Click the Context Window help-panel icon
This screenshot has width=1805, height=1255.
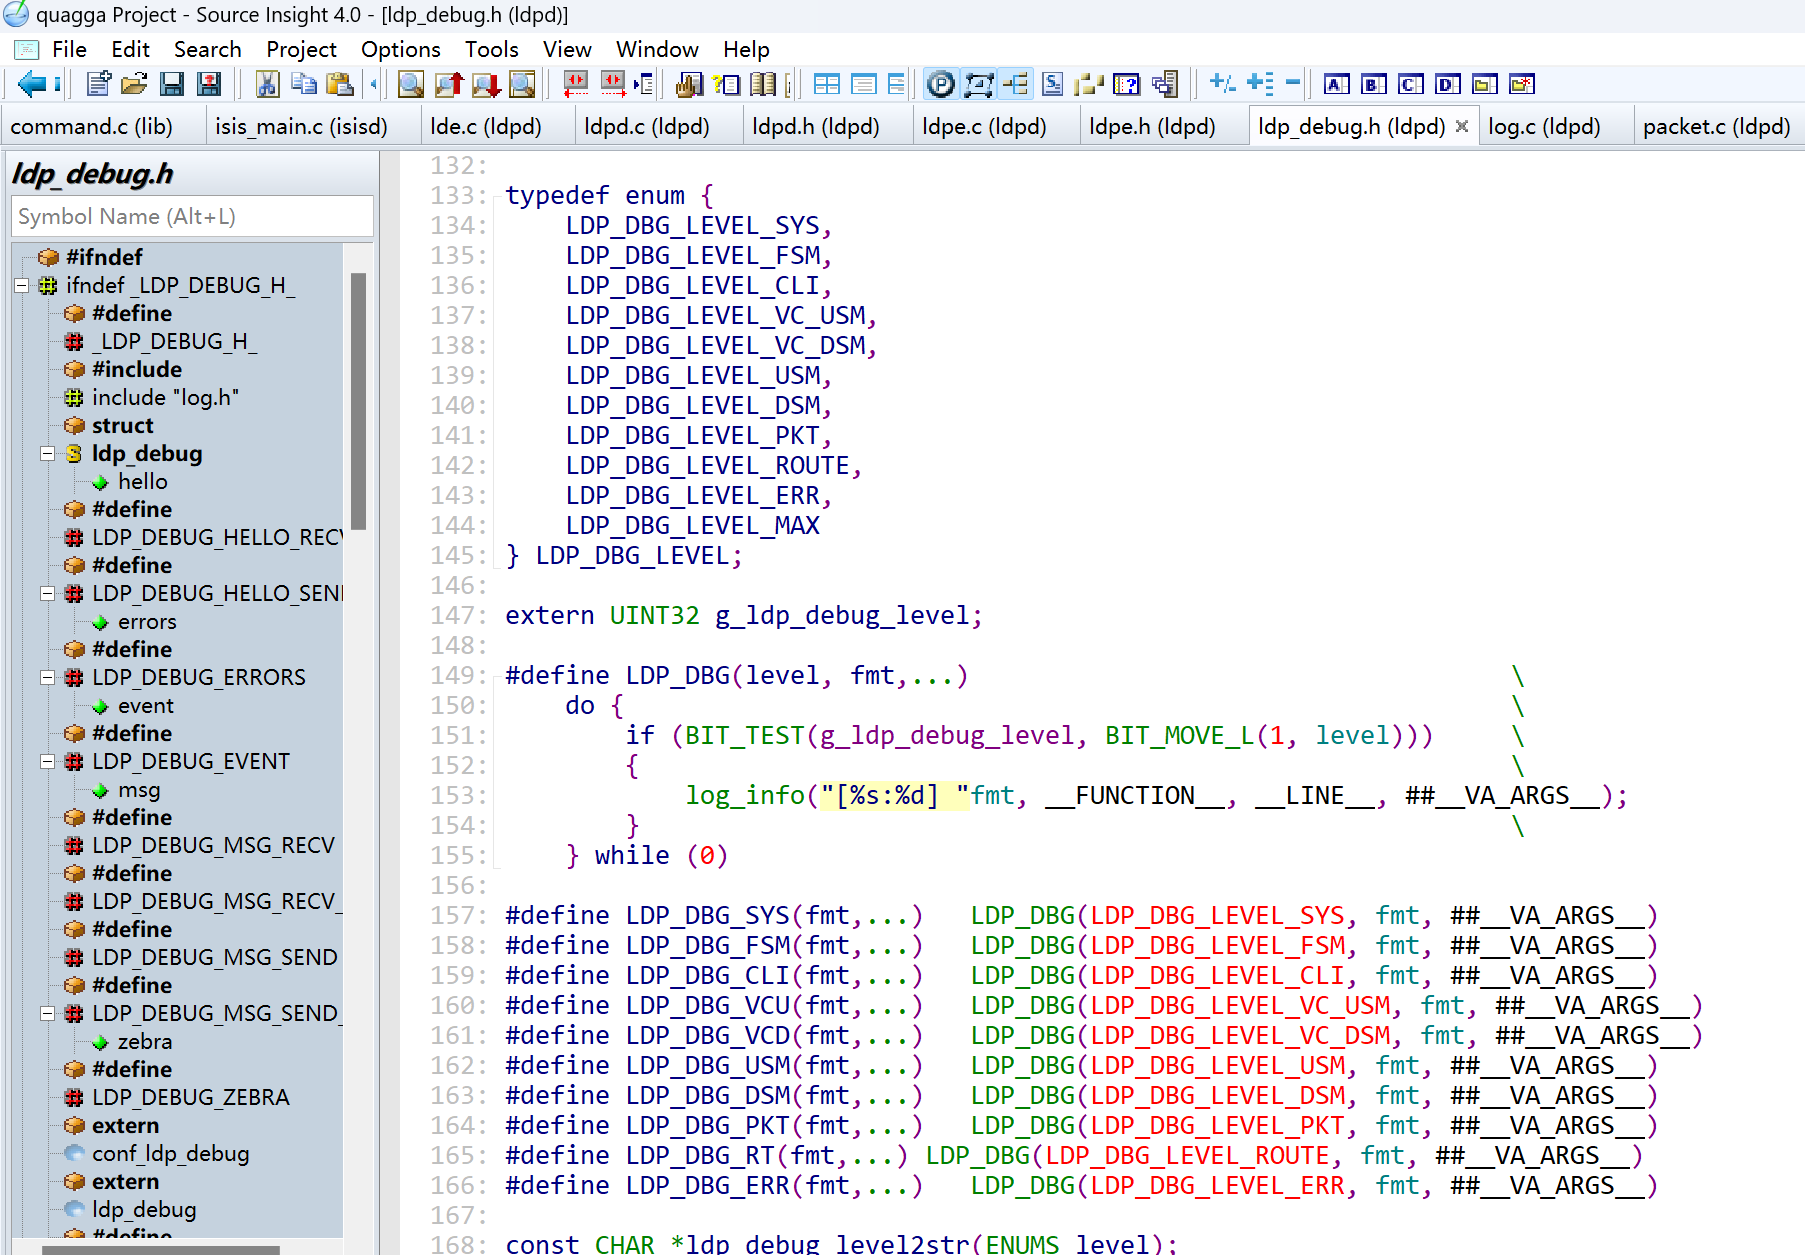pyautogui.click(x=1126, y=84)
